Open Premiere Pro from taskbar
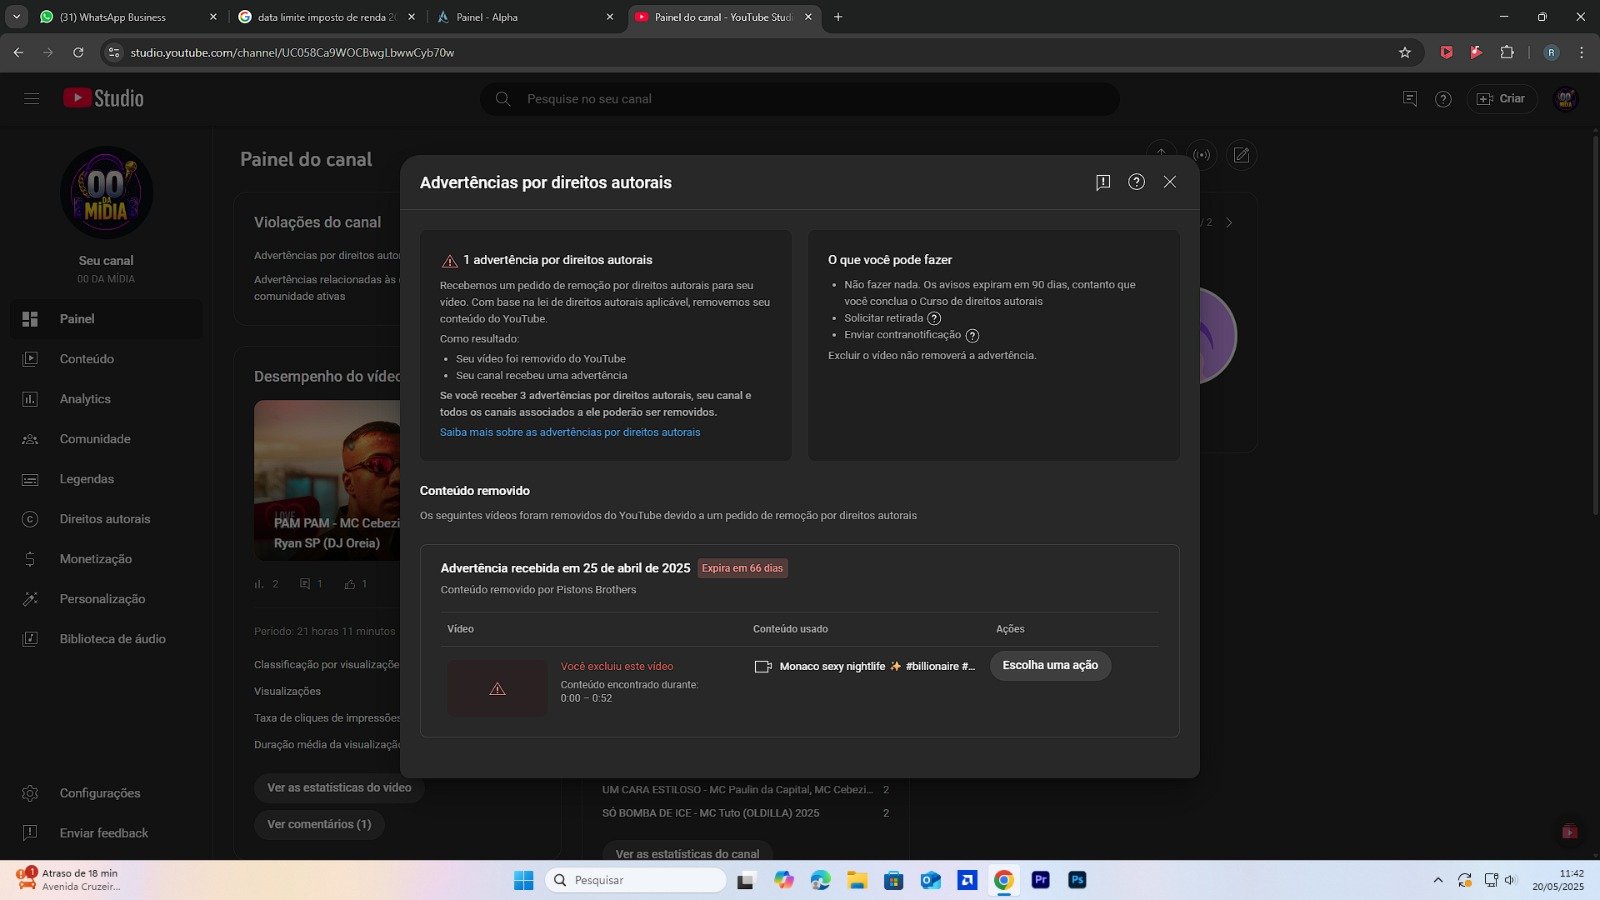 [1041, 880]
